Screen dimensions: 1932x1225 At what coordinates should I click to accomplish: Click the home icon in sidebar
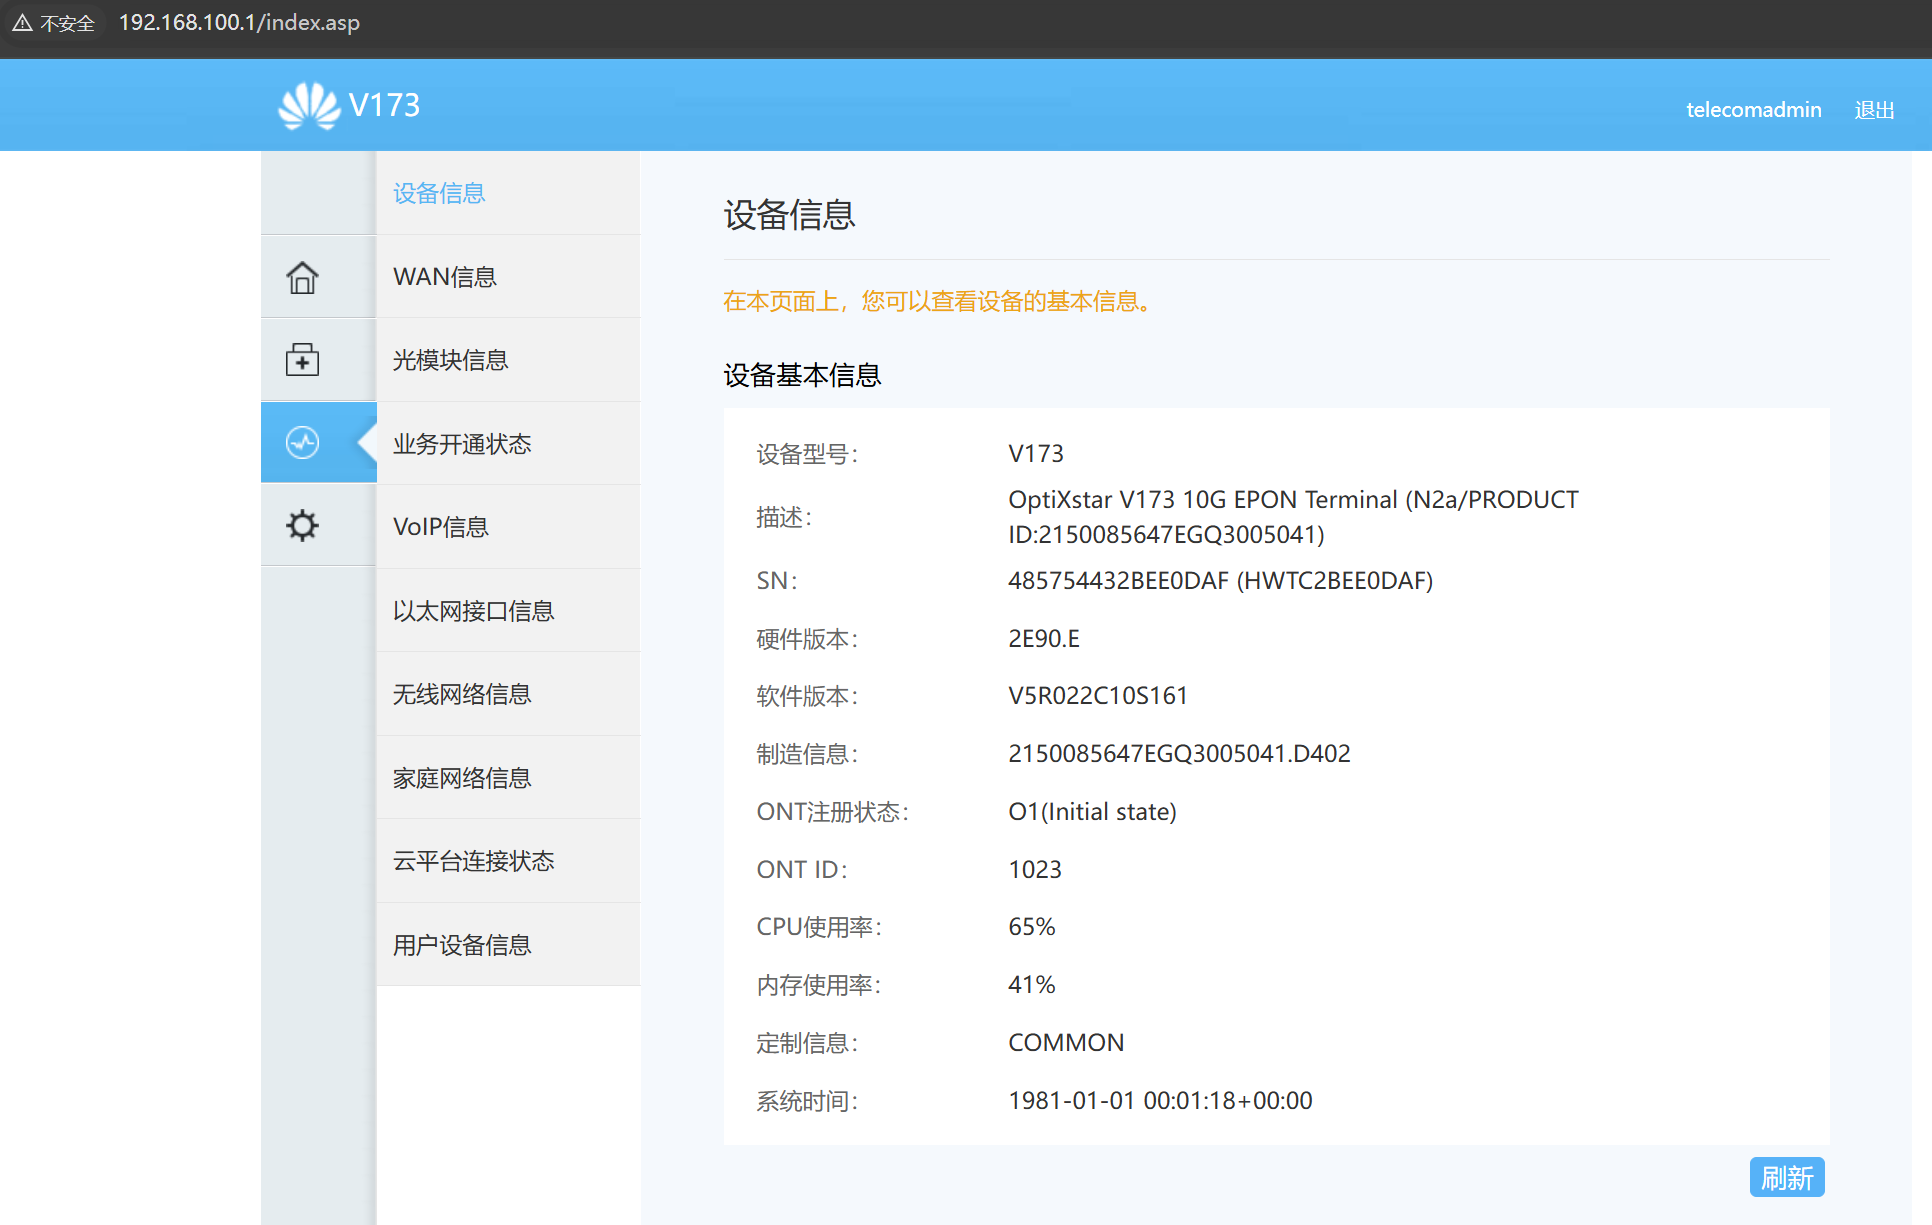[302, 277]
